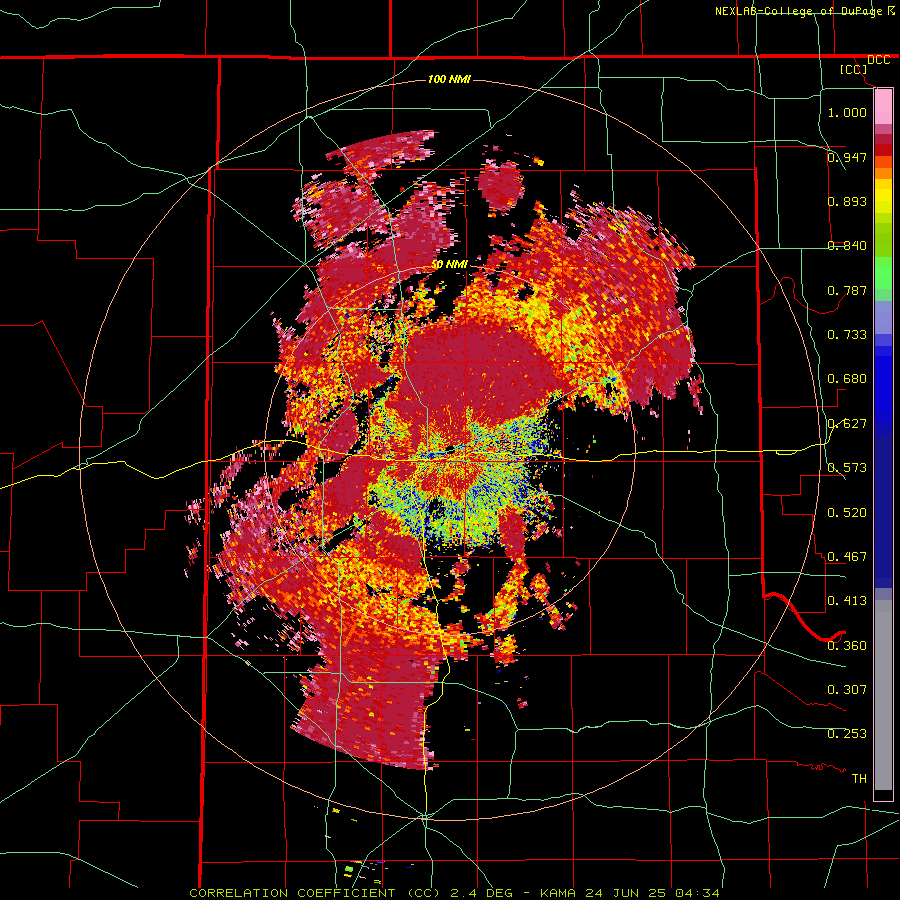Click the 0.520 legend value
Image resolution: width=900 pixels, height=900 pixels.
point(847,513)
